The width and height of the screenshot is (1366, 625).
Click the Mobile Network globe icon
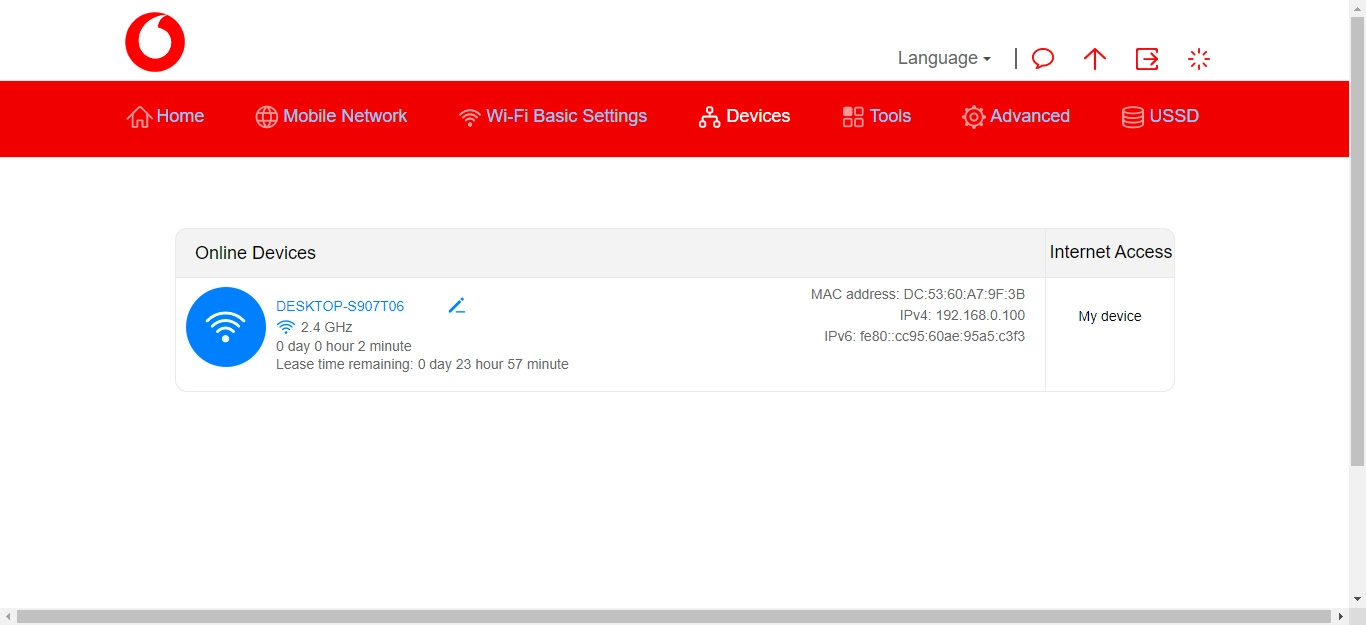(266, 117)
